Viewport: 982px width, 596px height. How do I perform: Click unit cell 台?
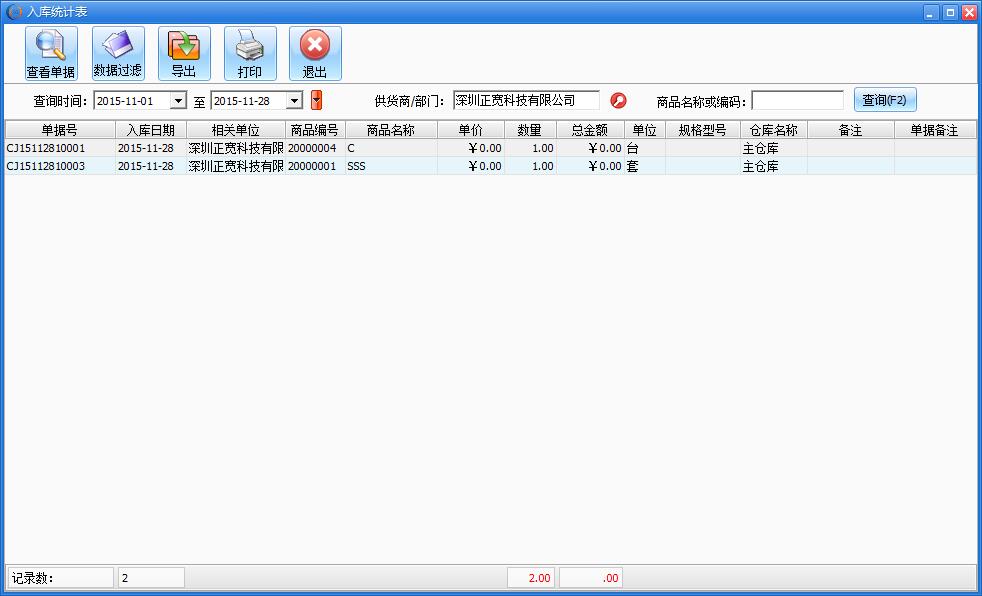(x=644, y=148)
